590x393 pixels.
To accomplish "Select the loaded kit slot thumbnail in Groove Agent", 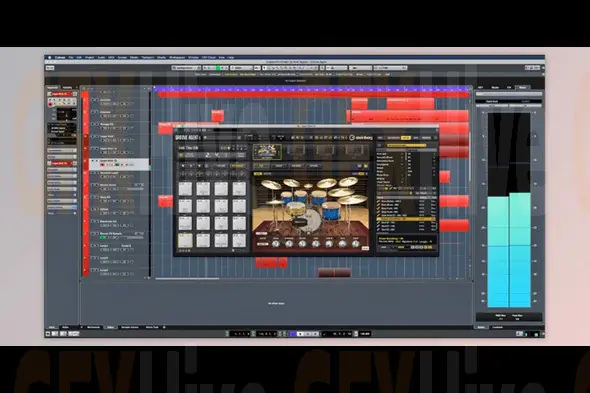I will point(267,151).
